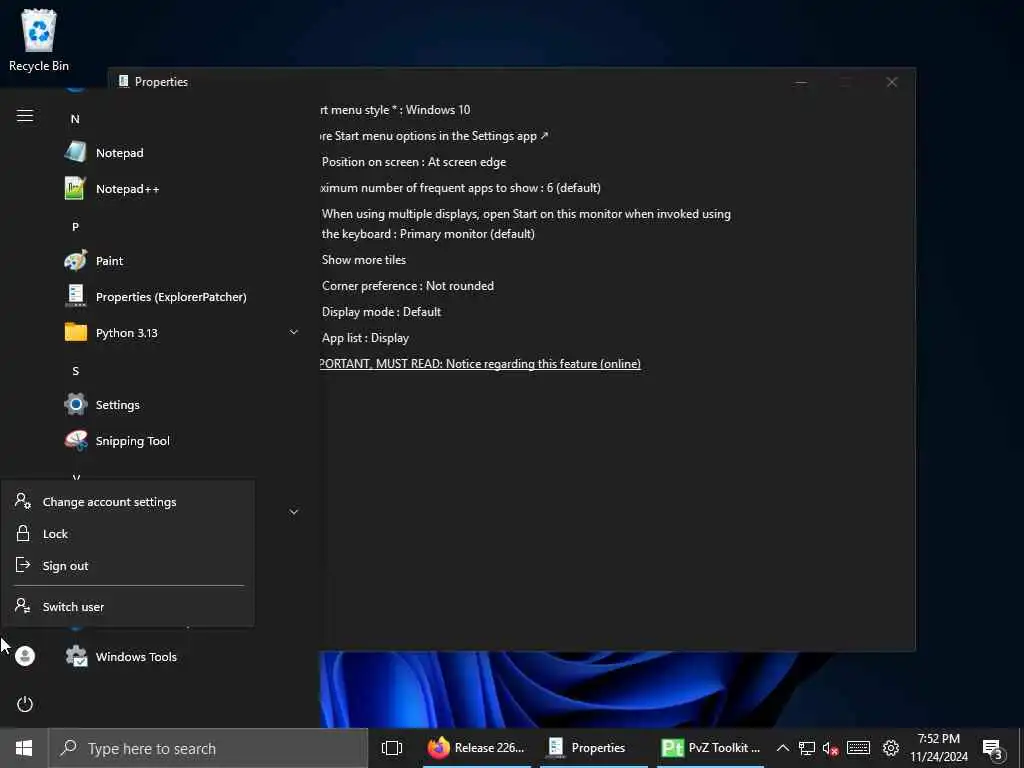Toggle Show more tiles option
The width and height of the screenshot is (1024, 768).
click(364, 260)
